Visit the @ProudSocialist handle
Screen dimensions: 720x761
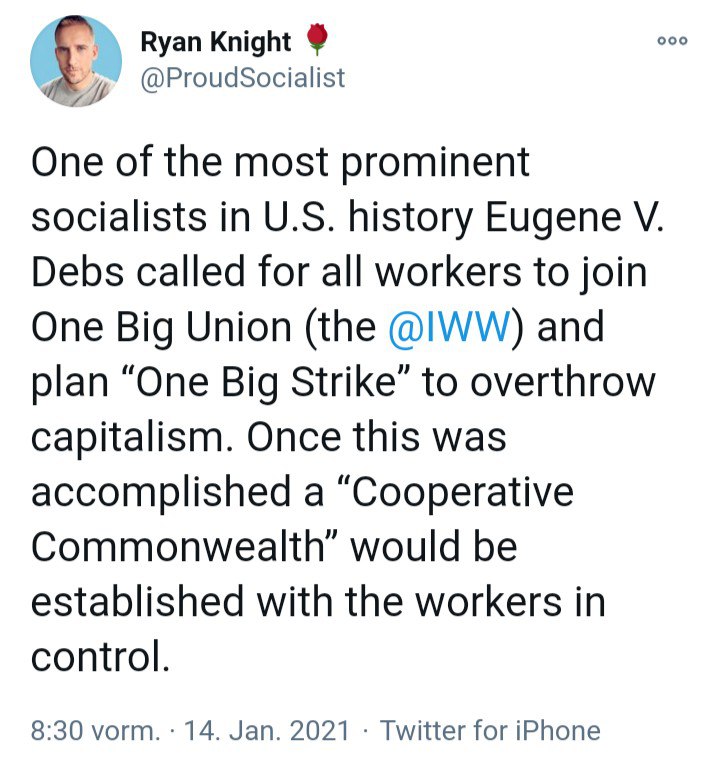[x=243, y=77]
